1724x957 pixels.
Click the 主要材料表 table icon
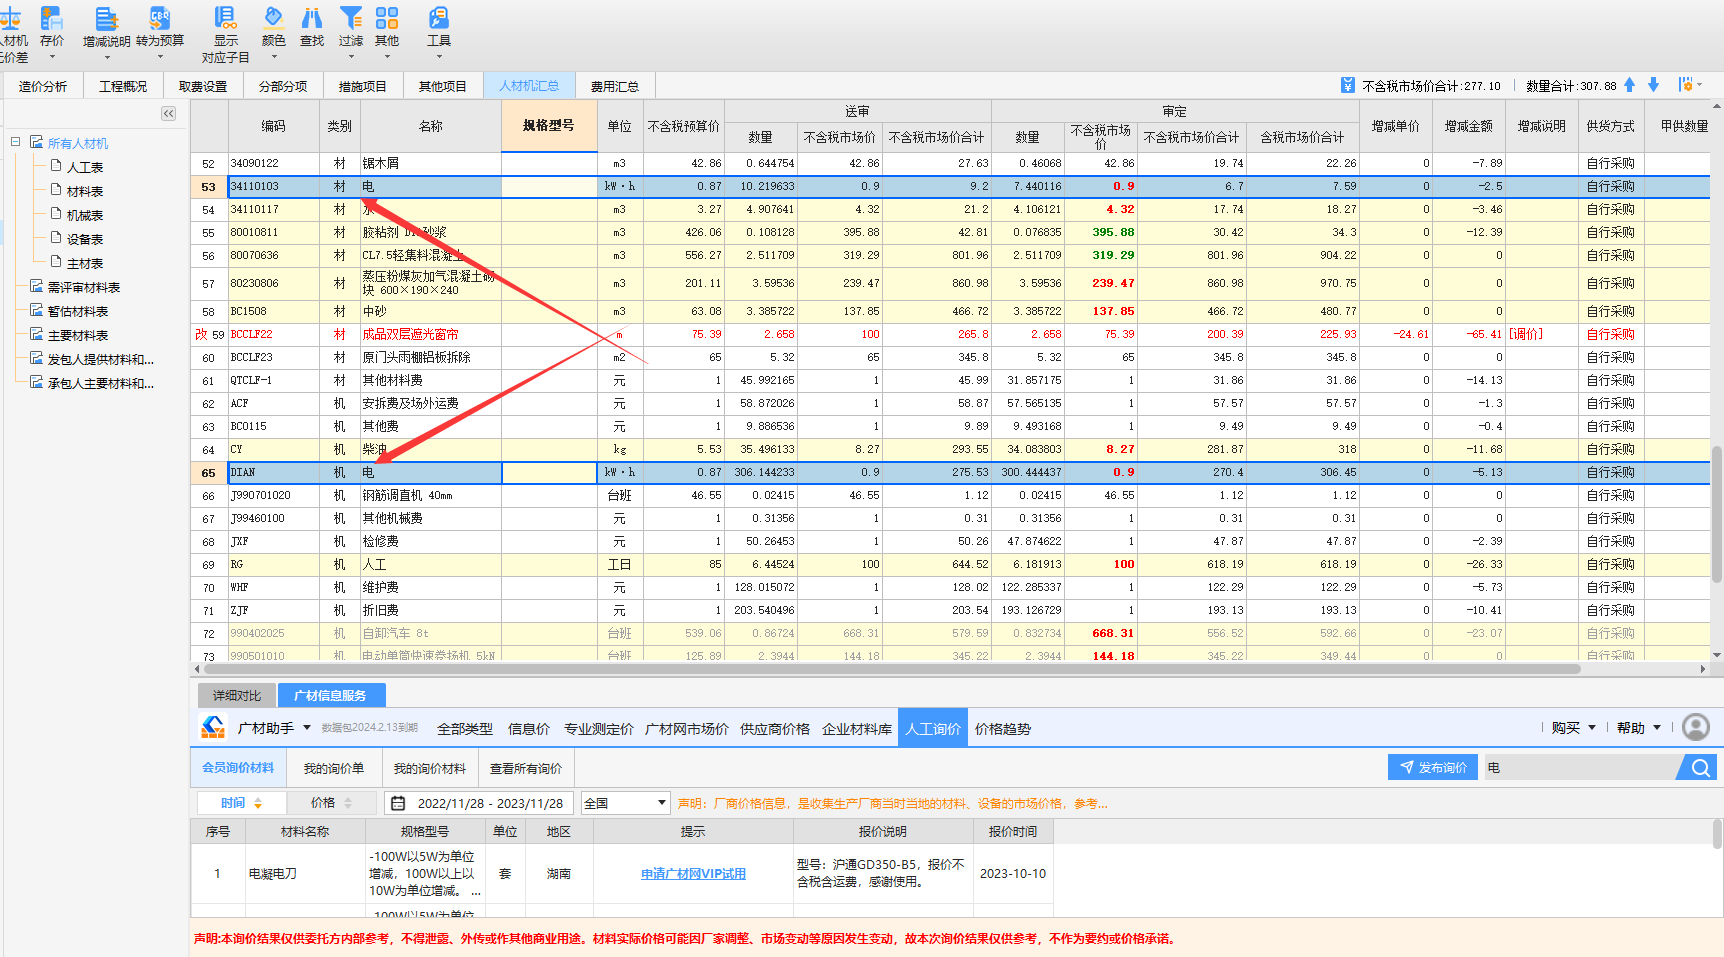pyautogui.click(x=37, y=334)
